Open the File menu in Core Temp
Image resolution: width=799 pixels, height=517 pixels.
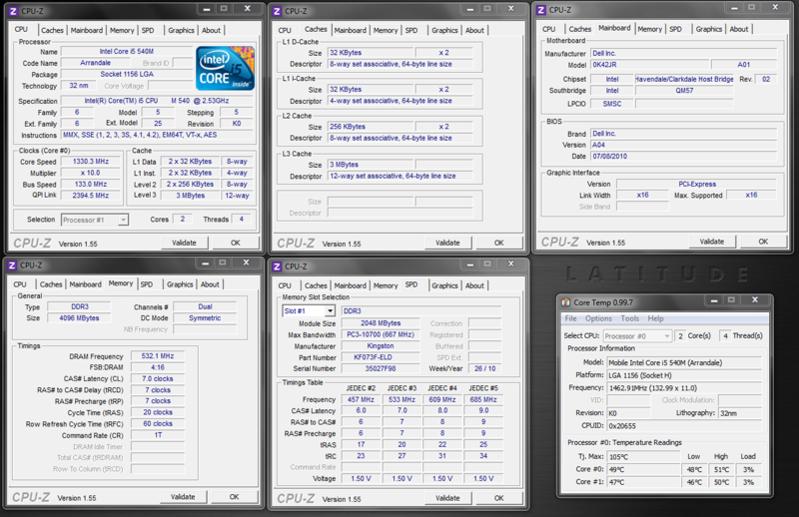[x=571, y=318]
